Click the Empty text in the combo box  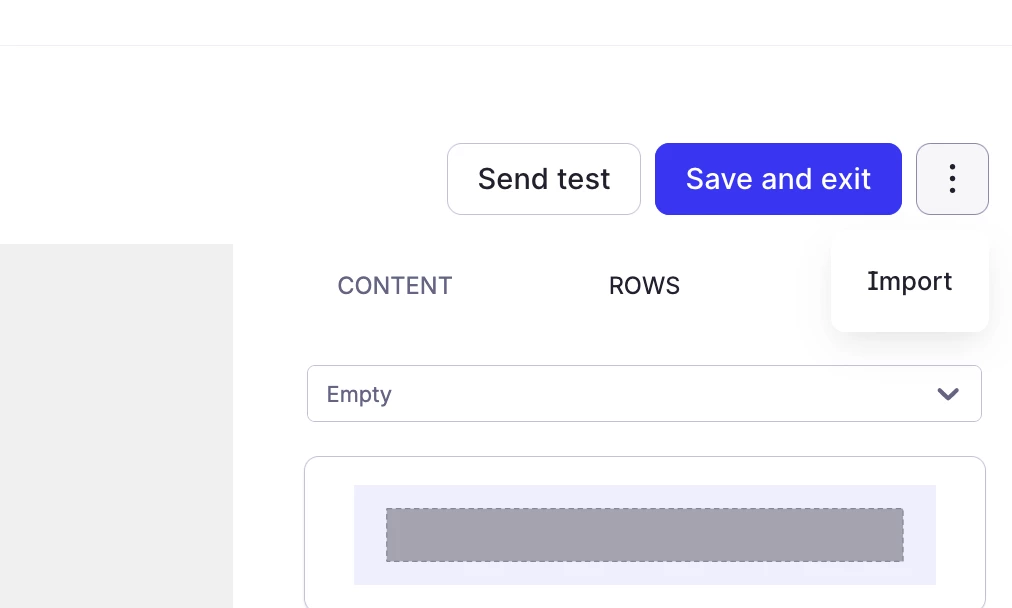(359, 394)
